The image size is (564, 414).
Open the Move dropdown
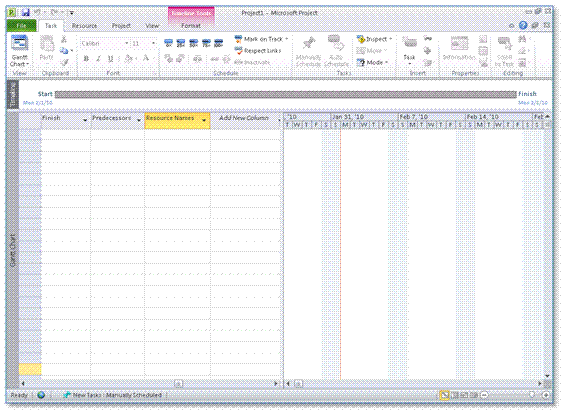[x=372, y=51]
